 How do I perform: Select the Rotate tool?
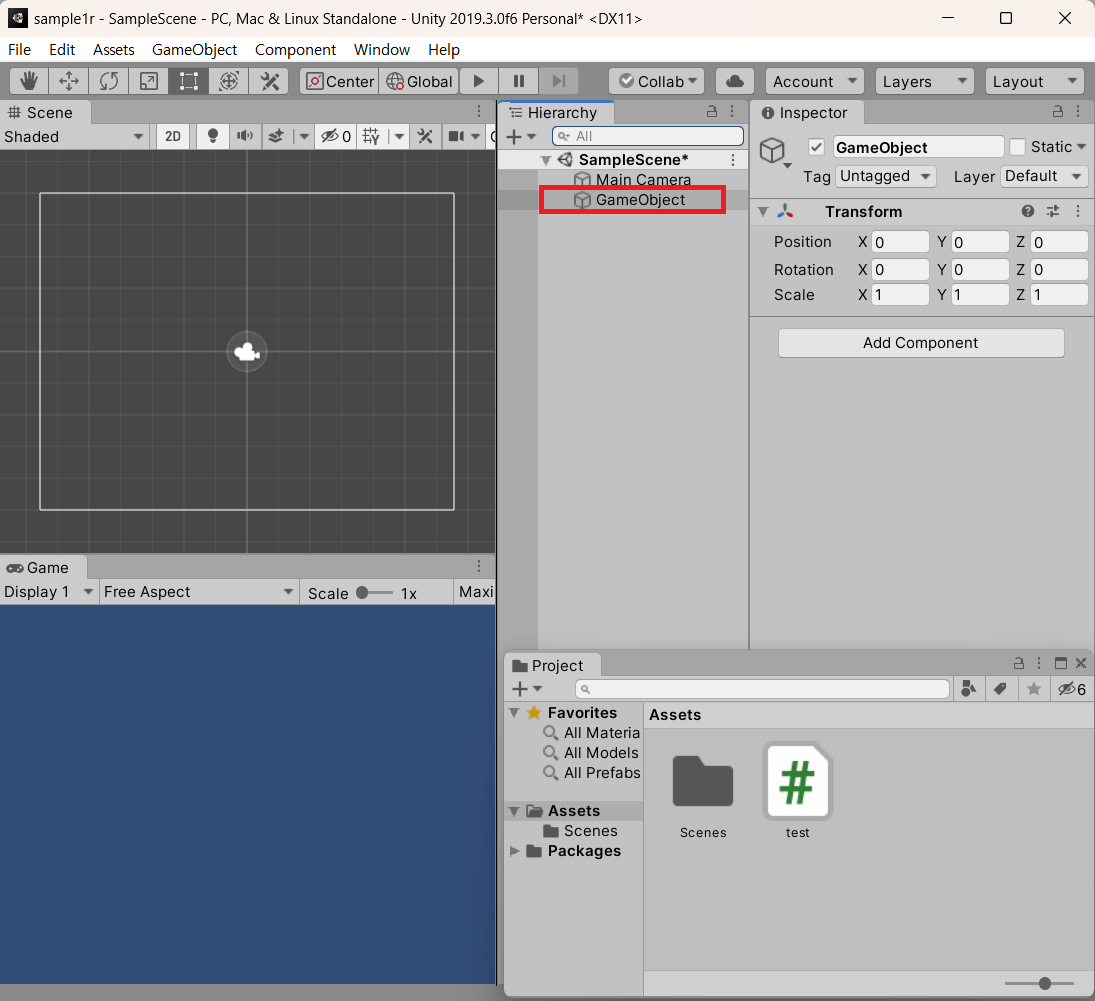tap(108, 81)
